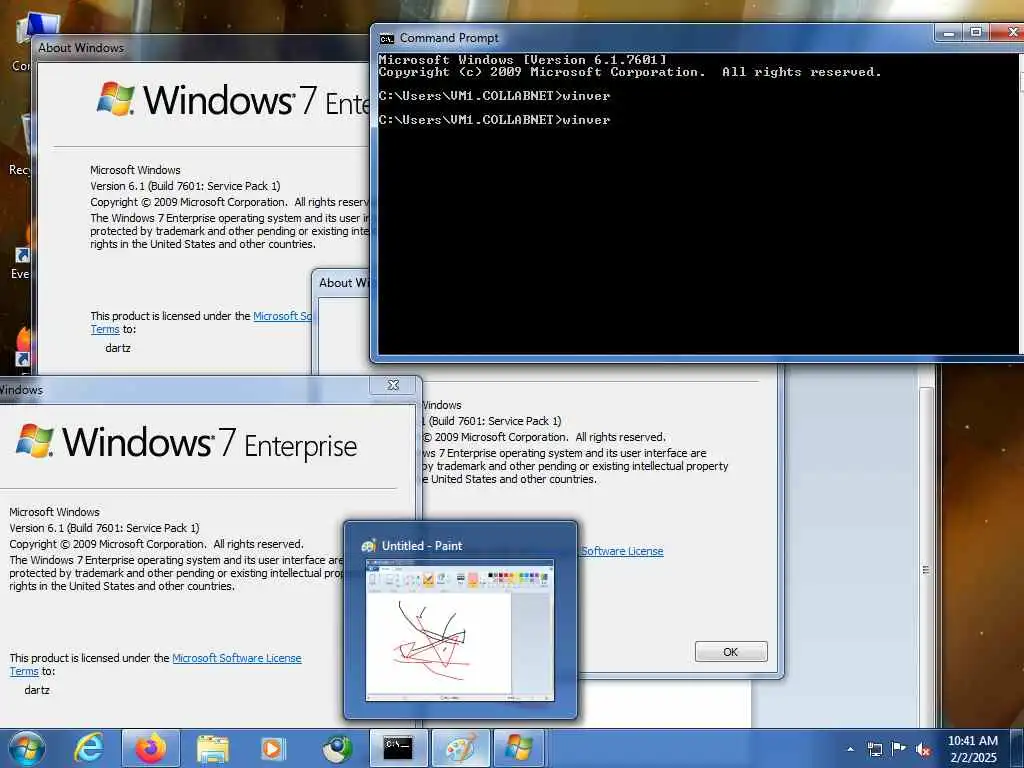The height and width of the screenshot is (768, 1024).
Task: Select 'dartz' in the front About dialog
Action: (37, 690)
